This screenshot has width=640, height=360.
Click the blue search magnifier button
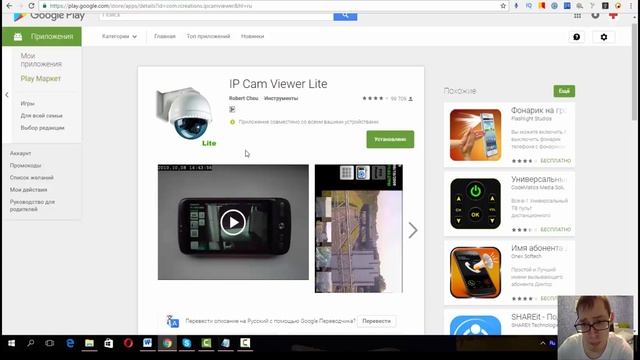345,16
